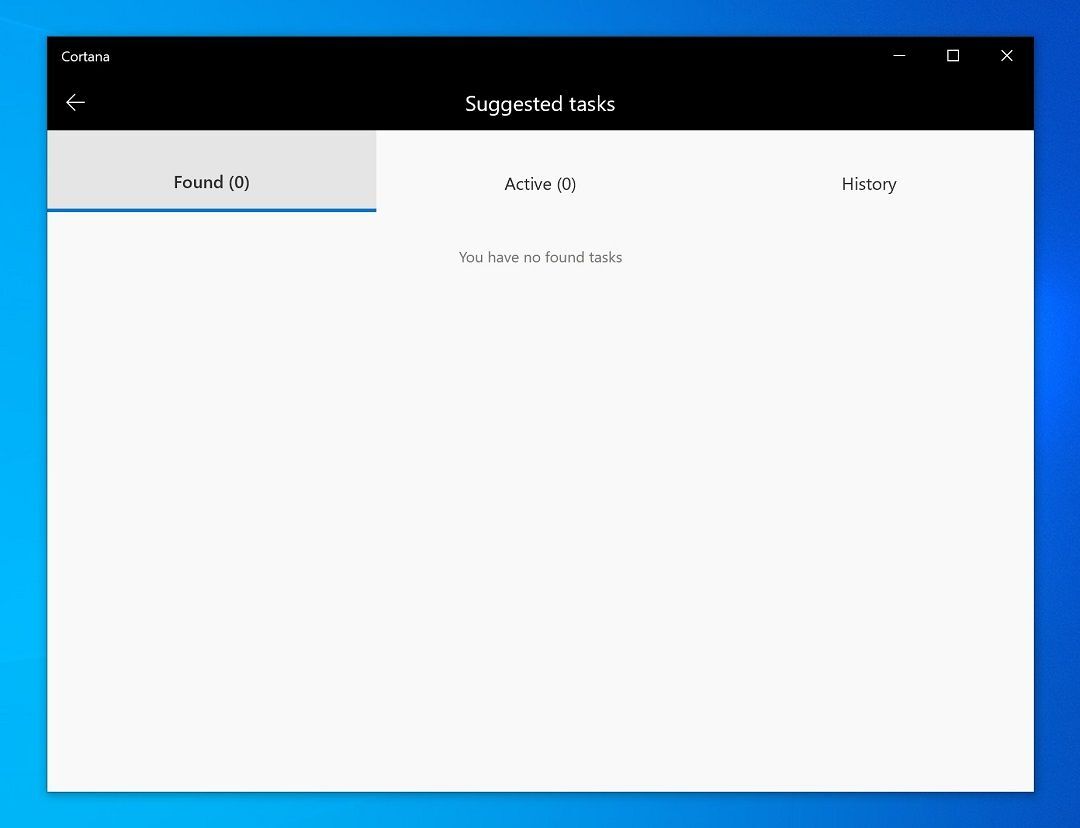Screen dimensions: 1080x828
Task: Select the Found (0) tab
Action: (211, 182)
